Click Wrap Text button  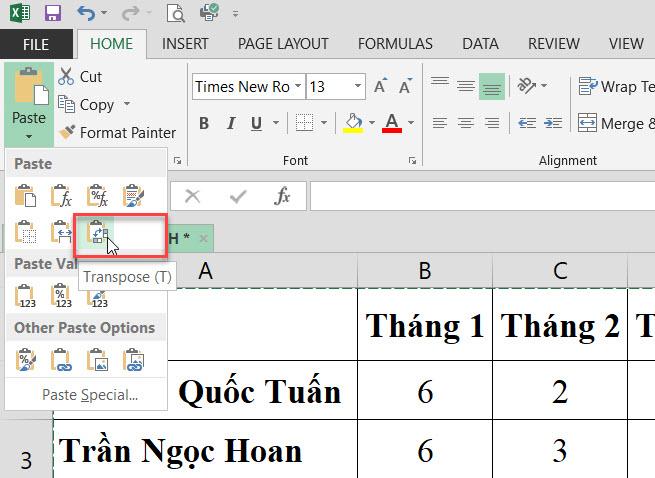point(616,86)
